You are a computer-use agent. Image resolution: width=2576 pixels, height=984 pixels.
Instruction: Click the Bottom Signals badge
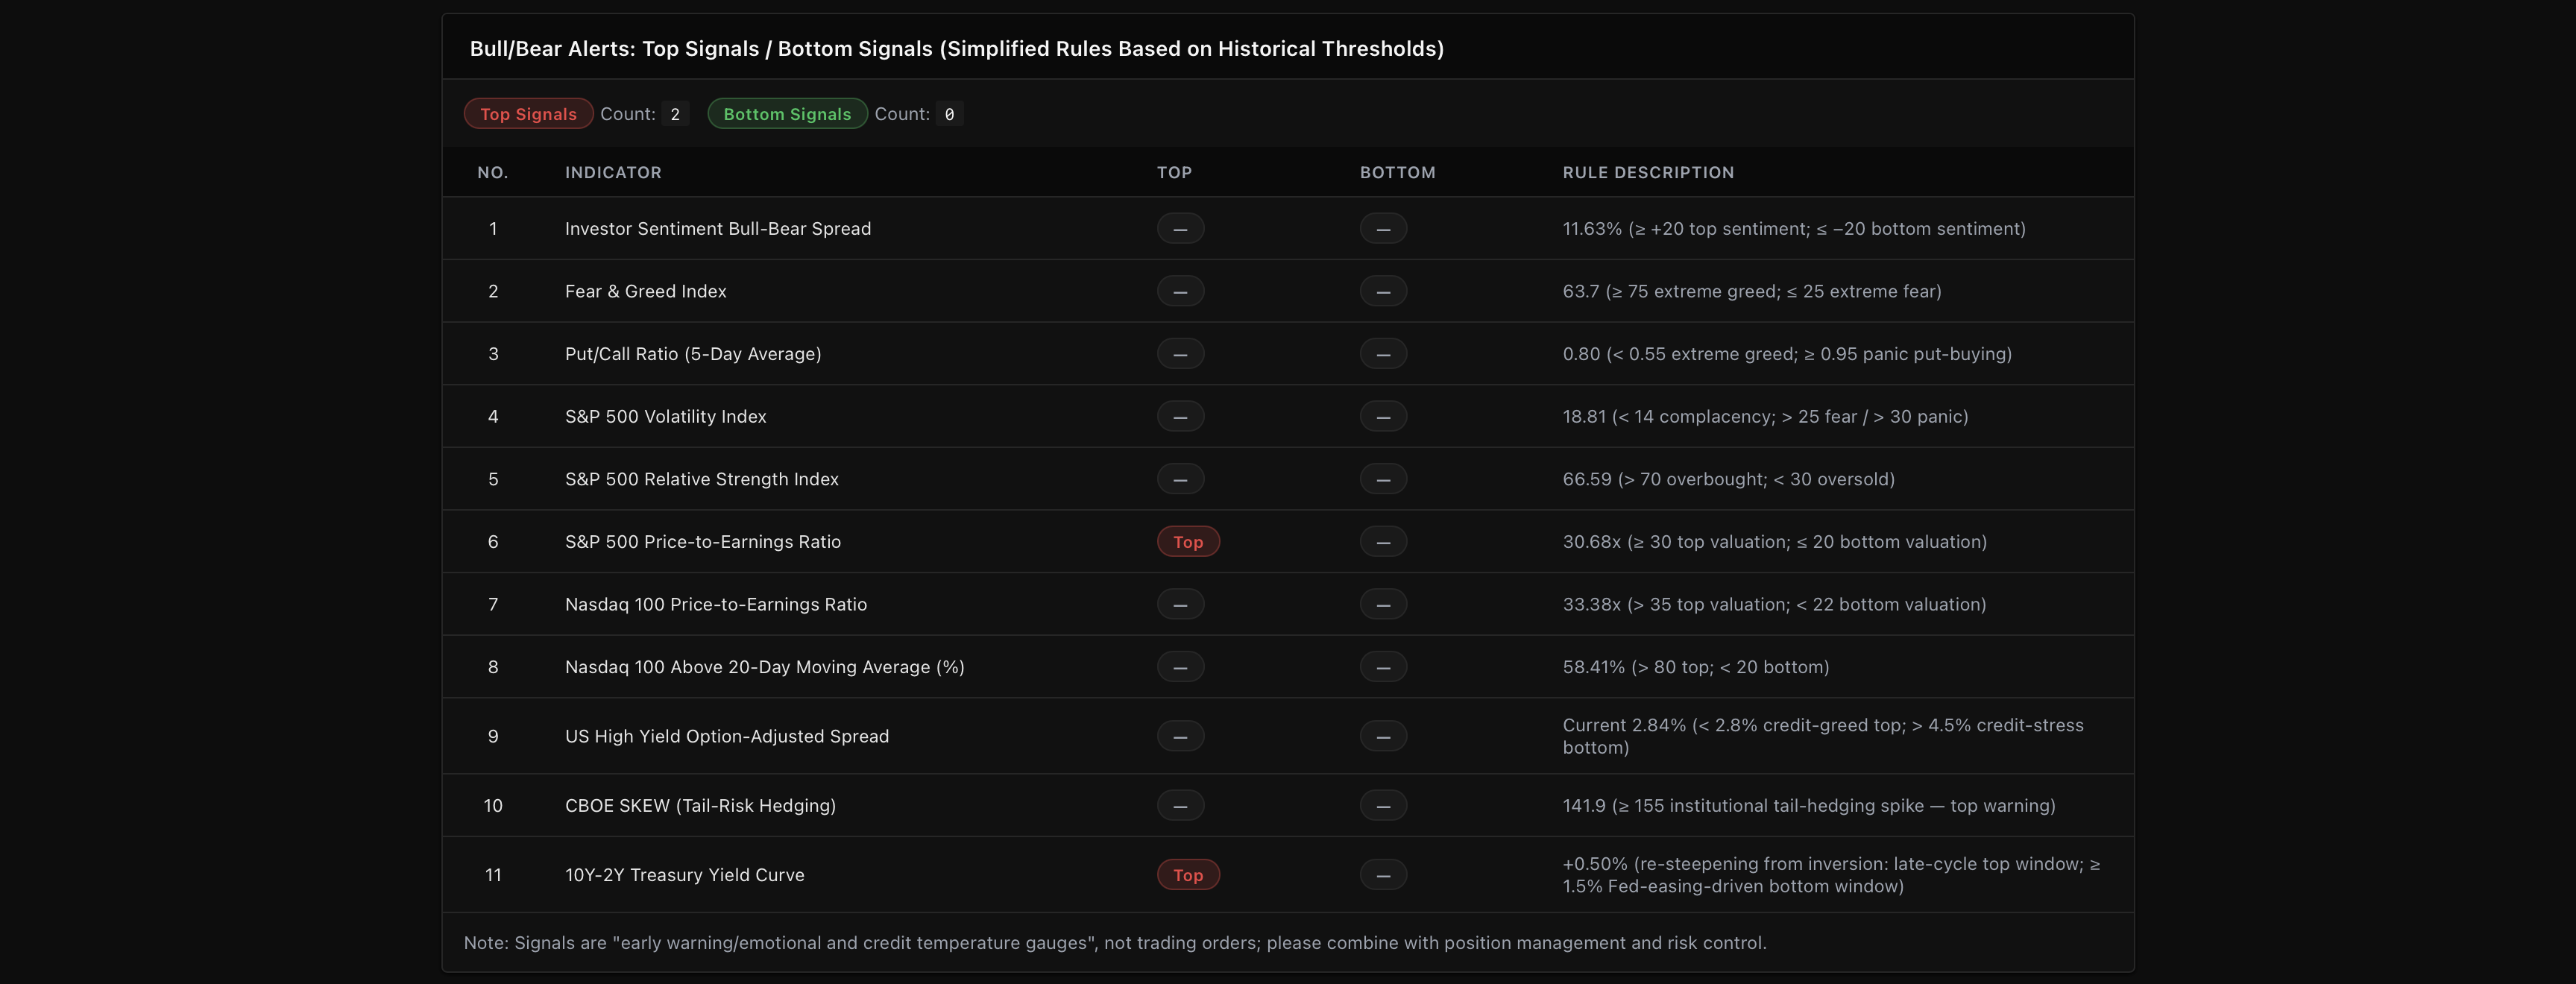(787, 114)
